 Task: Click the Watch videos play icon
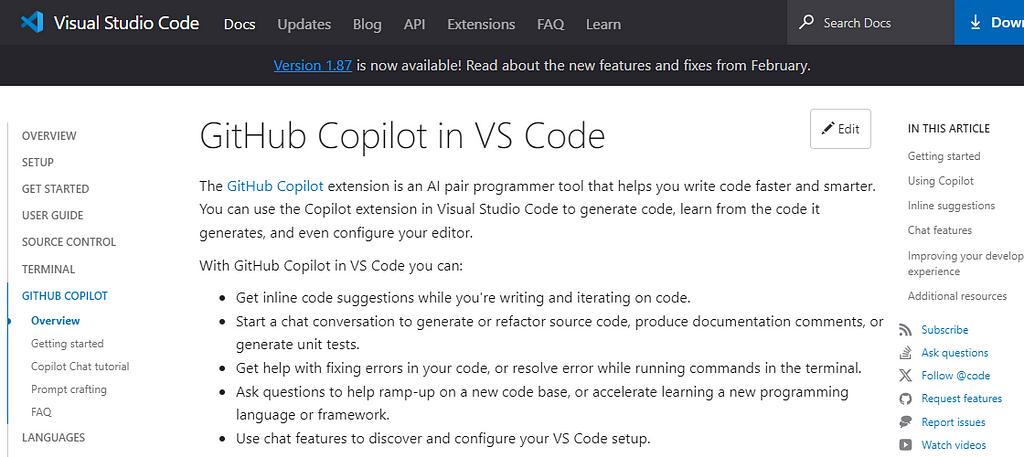pyautogui.click(x=905, y=445)
